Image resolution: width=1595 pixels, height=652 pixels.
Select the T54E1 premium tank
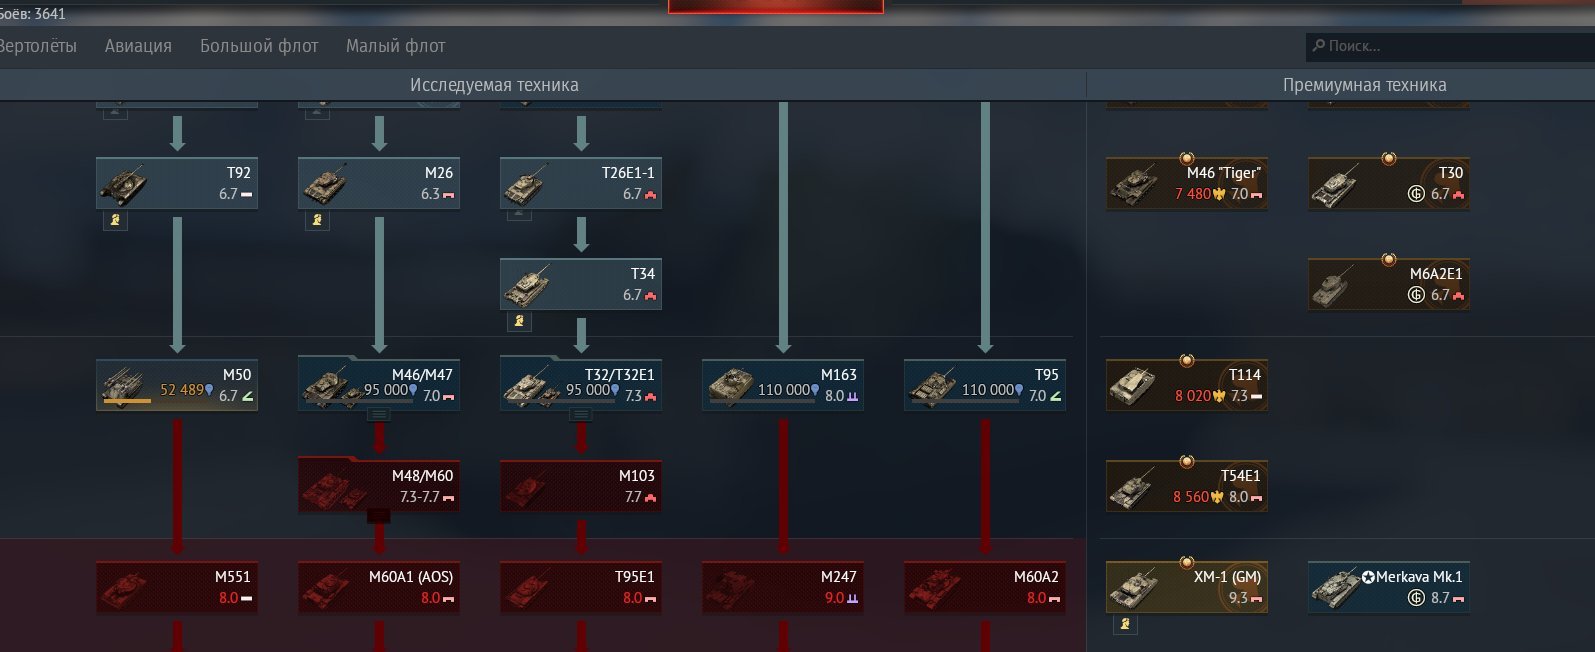[1187, 486]
